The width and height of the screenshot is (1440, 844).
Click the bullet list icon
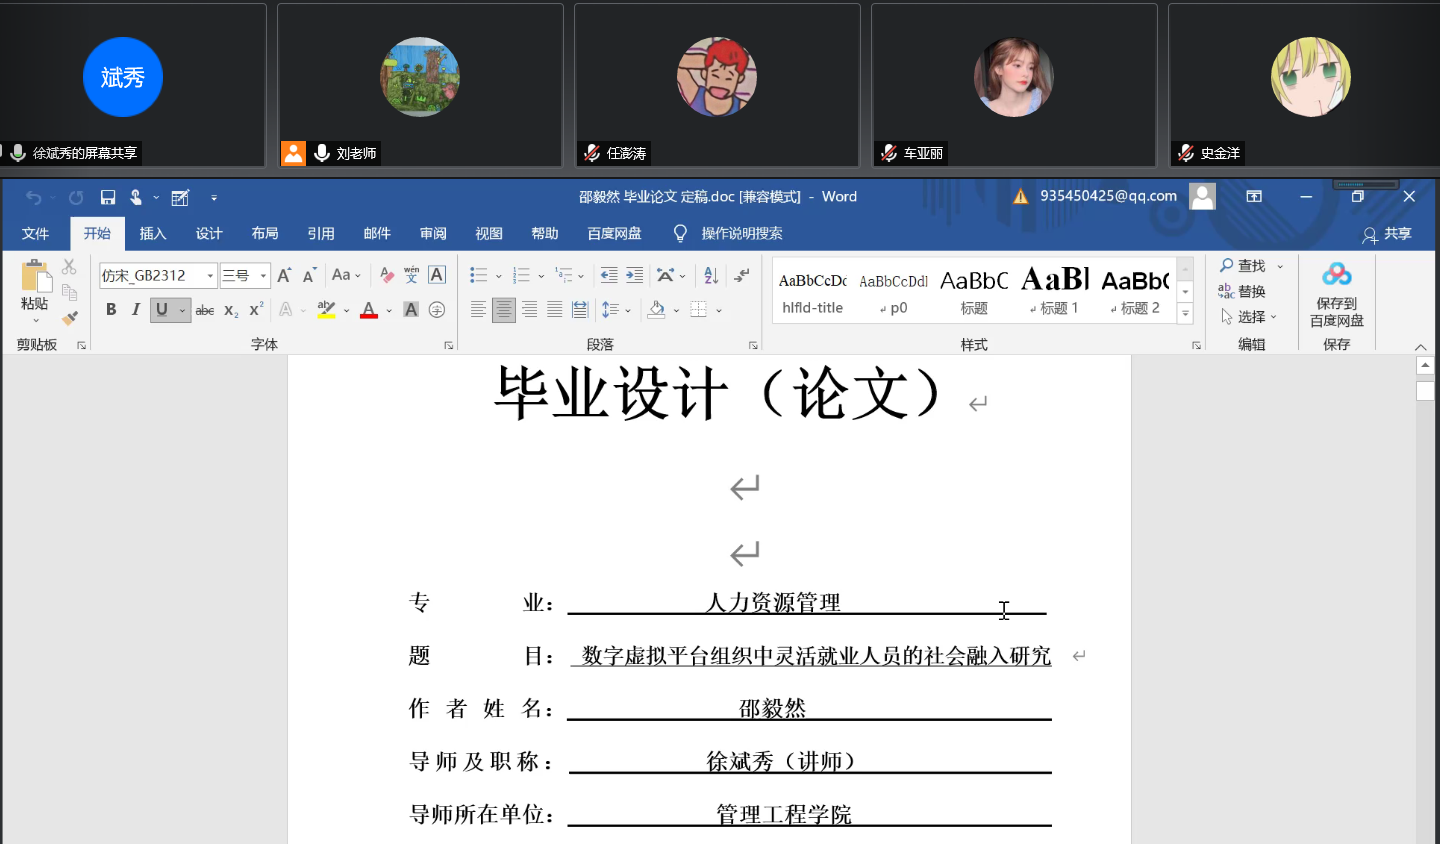click(479, 275)
